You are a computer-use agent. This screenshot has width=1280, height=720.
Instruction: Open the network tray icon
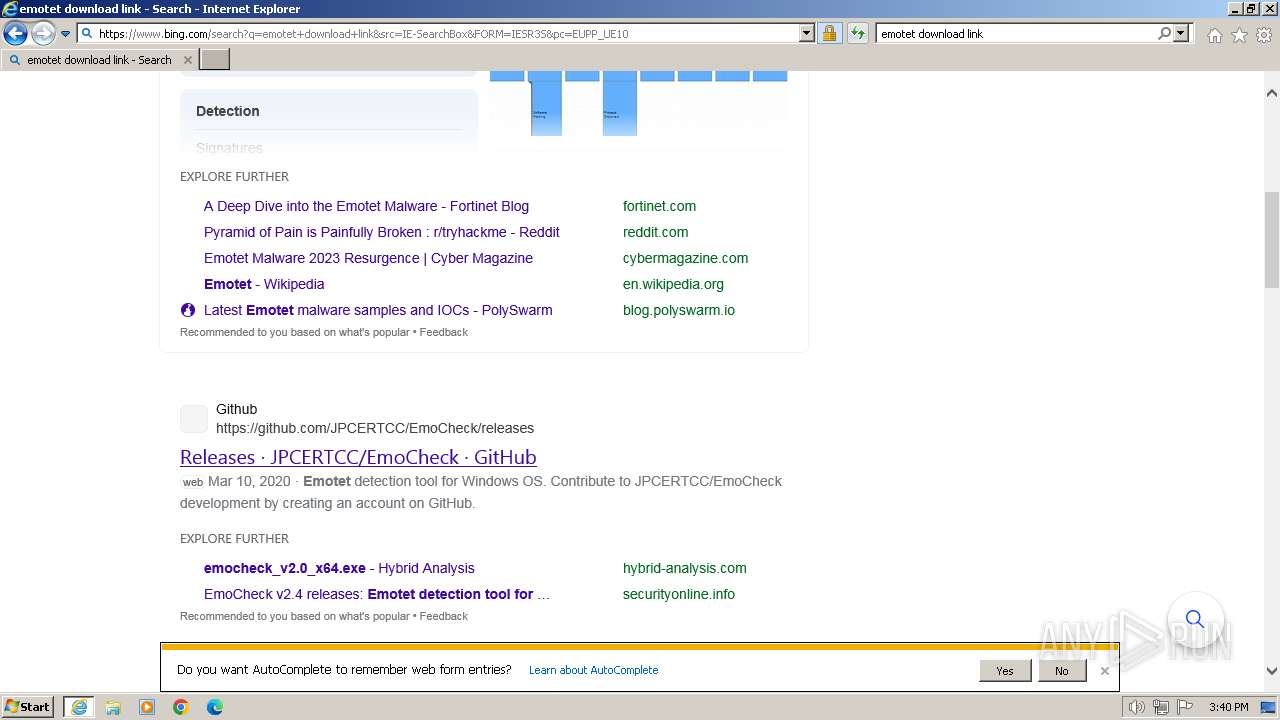click(1161, 707)
